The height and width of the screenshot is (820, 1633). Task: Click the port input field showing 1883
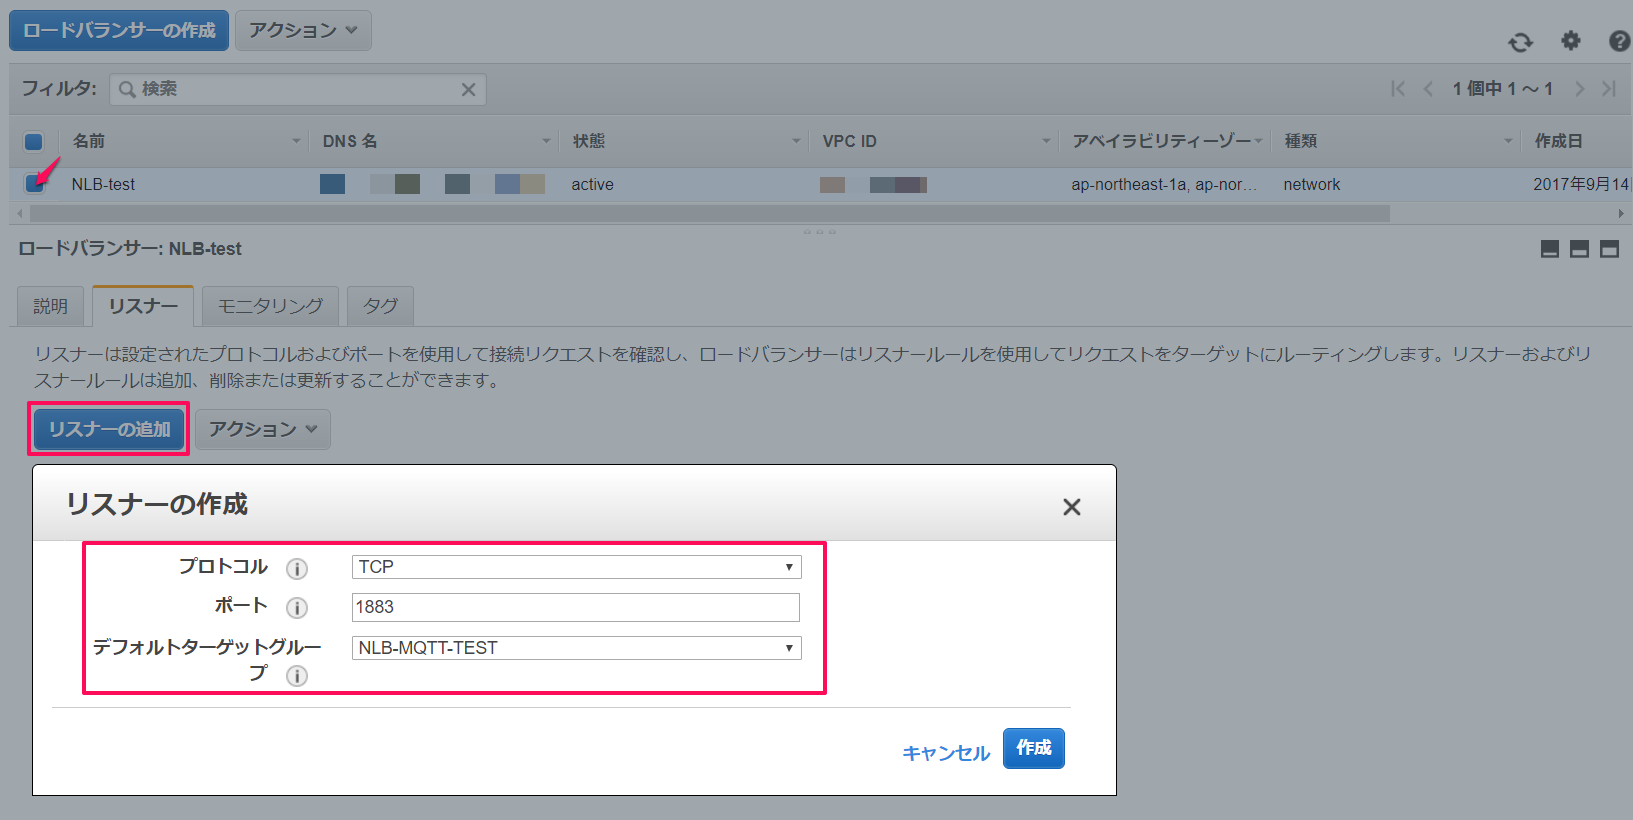[576, 607]
